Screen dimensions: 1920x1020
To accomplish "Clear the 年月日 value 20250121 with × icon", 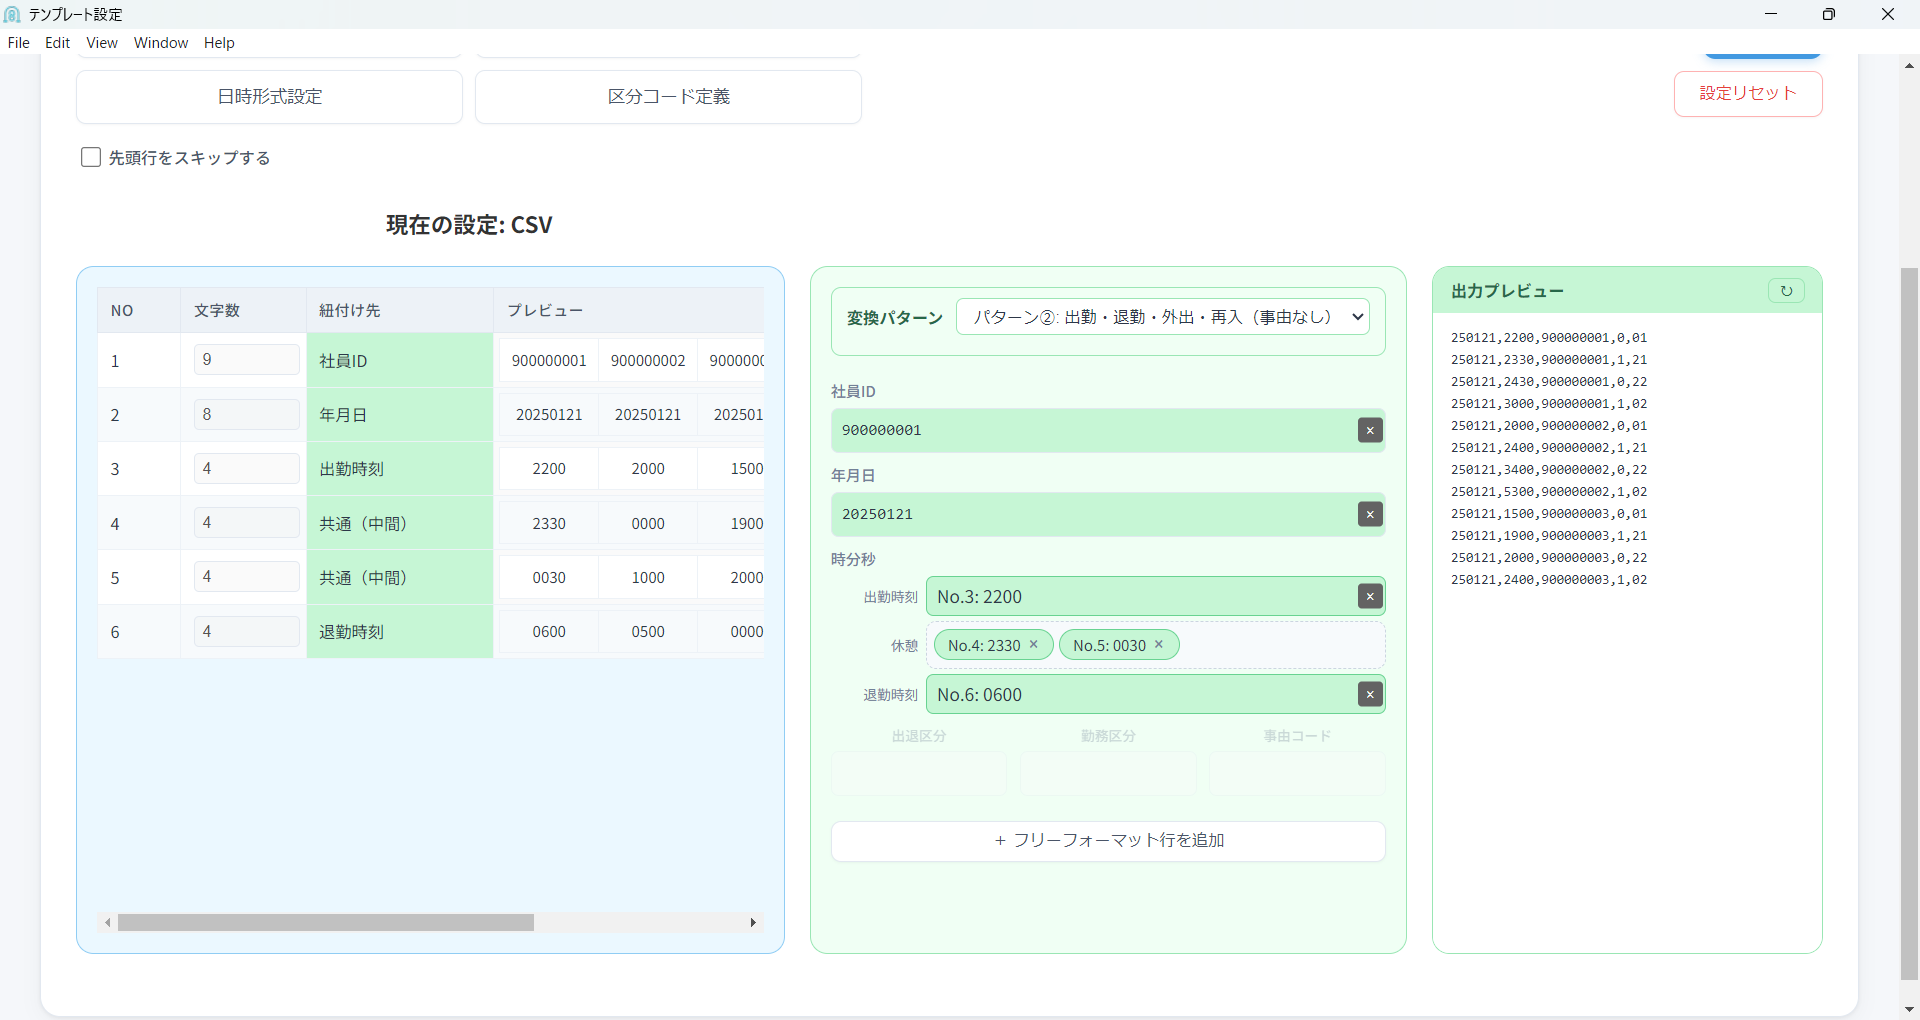I will click(1369, 514).
